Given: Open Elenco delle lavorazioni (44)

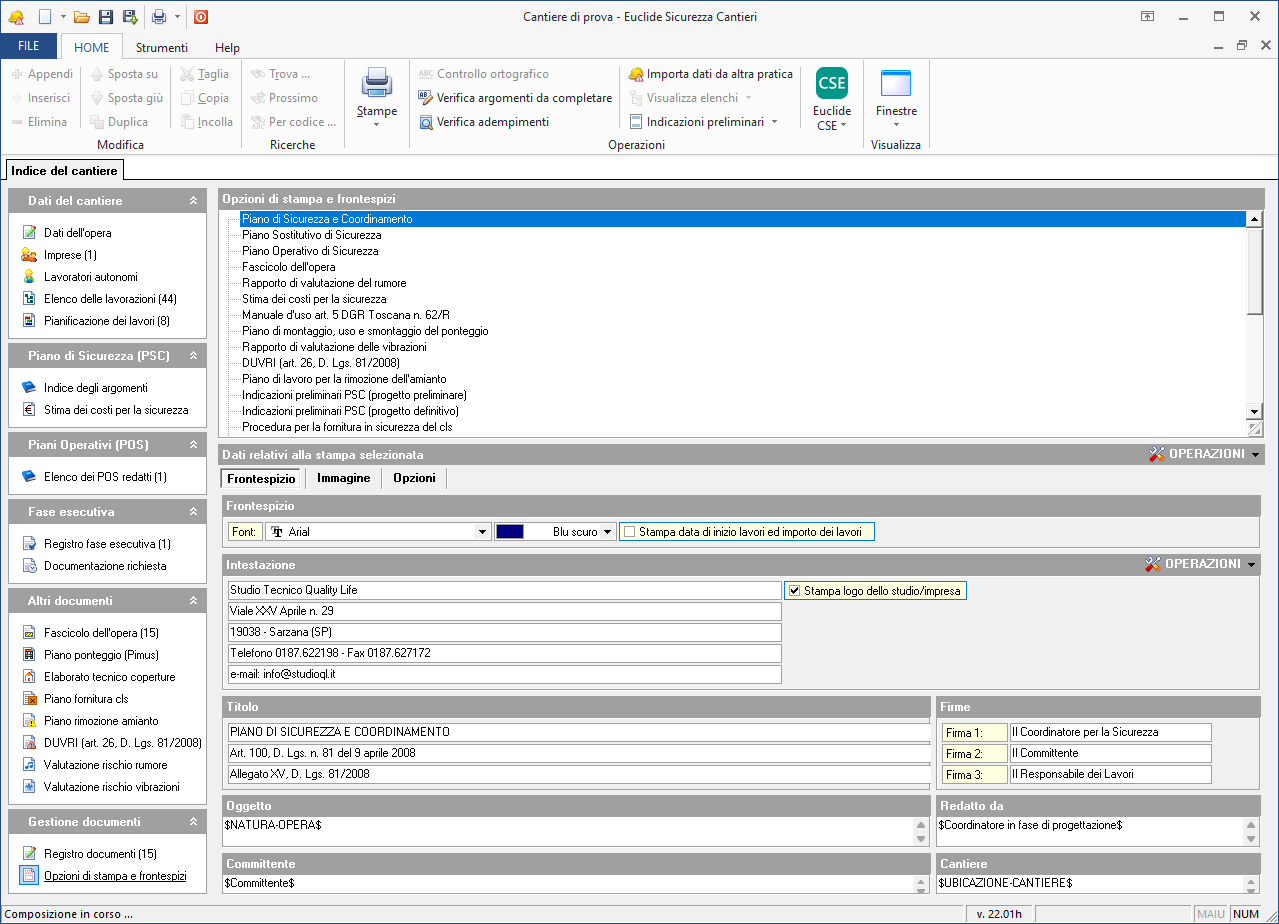Looking at the screenshot, I should [x=110, y=299].
